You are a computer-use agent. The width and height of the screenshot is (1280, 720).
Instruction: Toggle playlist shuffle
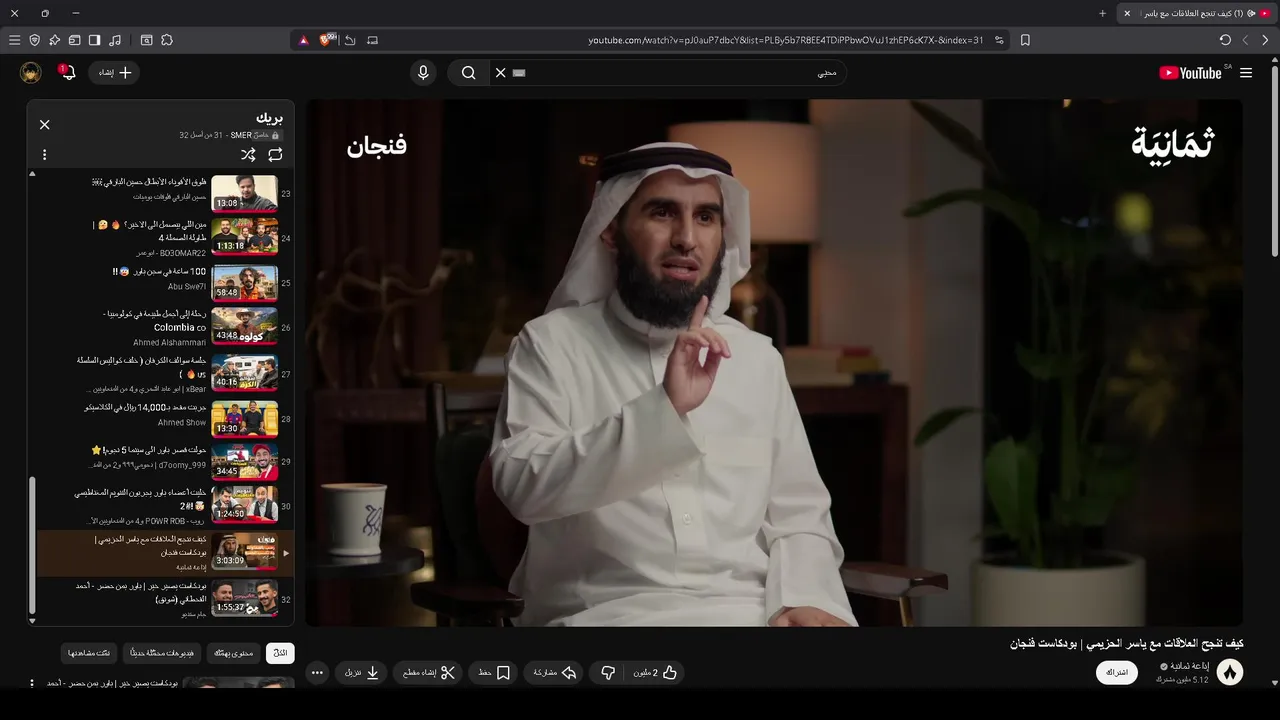tap(248, 155)
